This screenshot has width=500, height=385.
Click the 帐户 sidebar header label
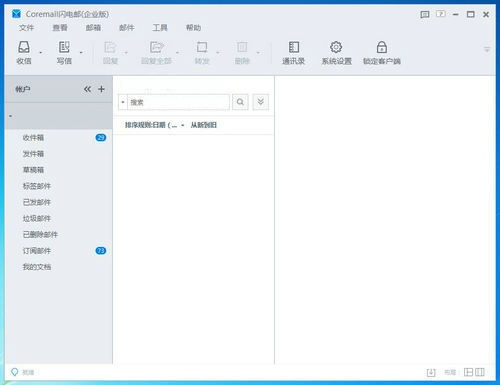coord(23,89)
